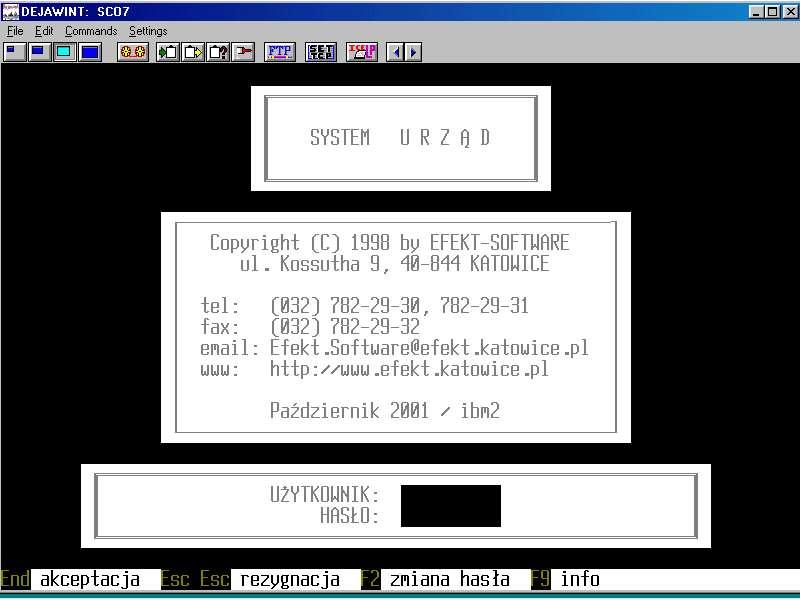The width and height of the screenshot is (800, 600).
Task: Click the UŻYTKOWNIK label
Action: 324,494
